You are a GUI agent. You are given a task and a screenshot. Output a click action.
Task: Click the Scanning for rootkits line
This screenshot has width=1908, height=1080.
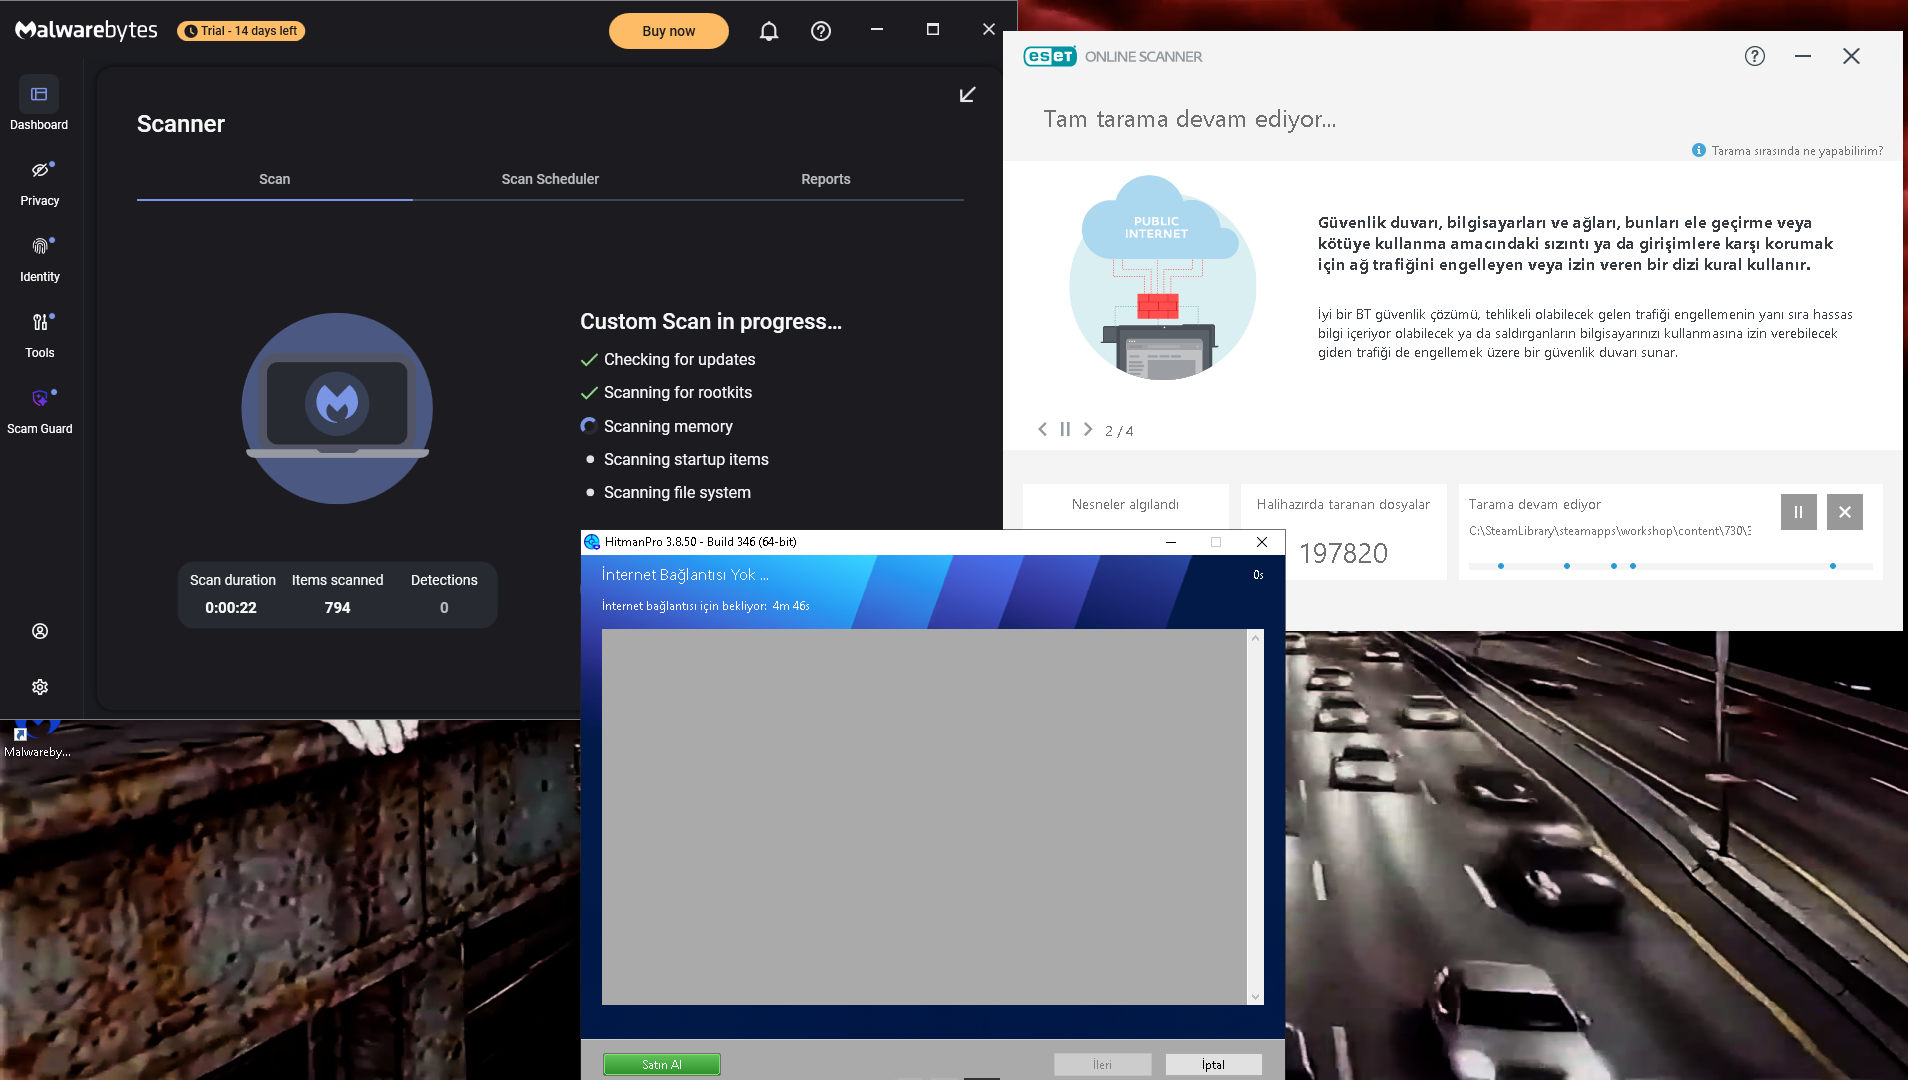click(677, 392)
